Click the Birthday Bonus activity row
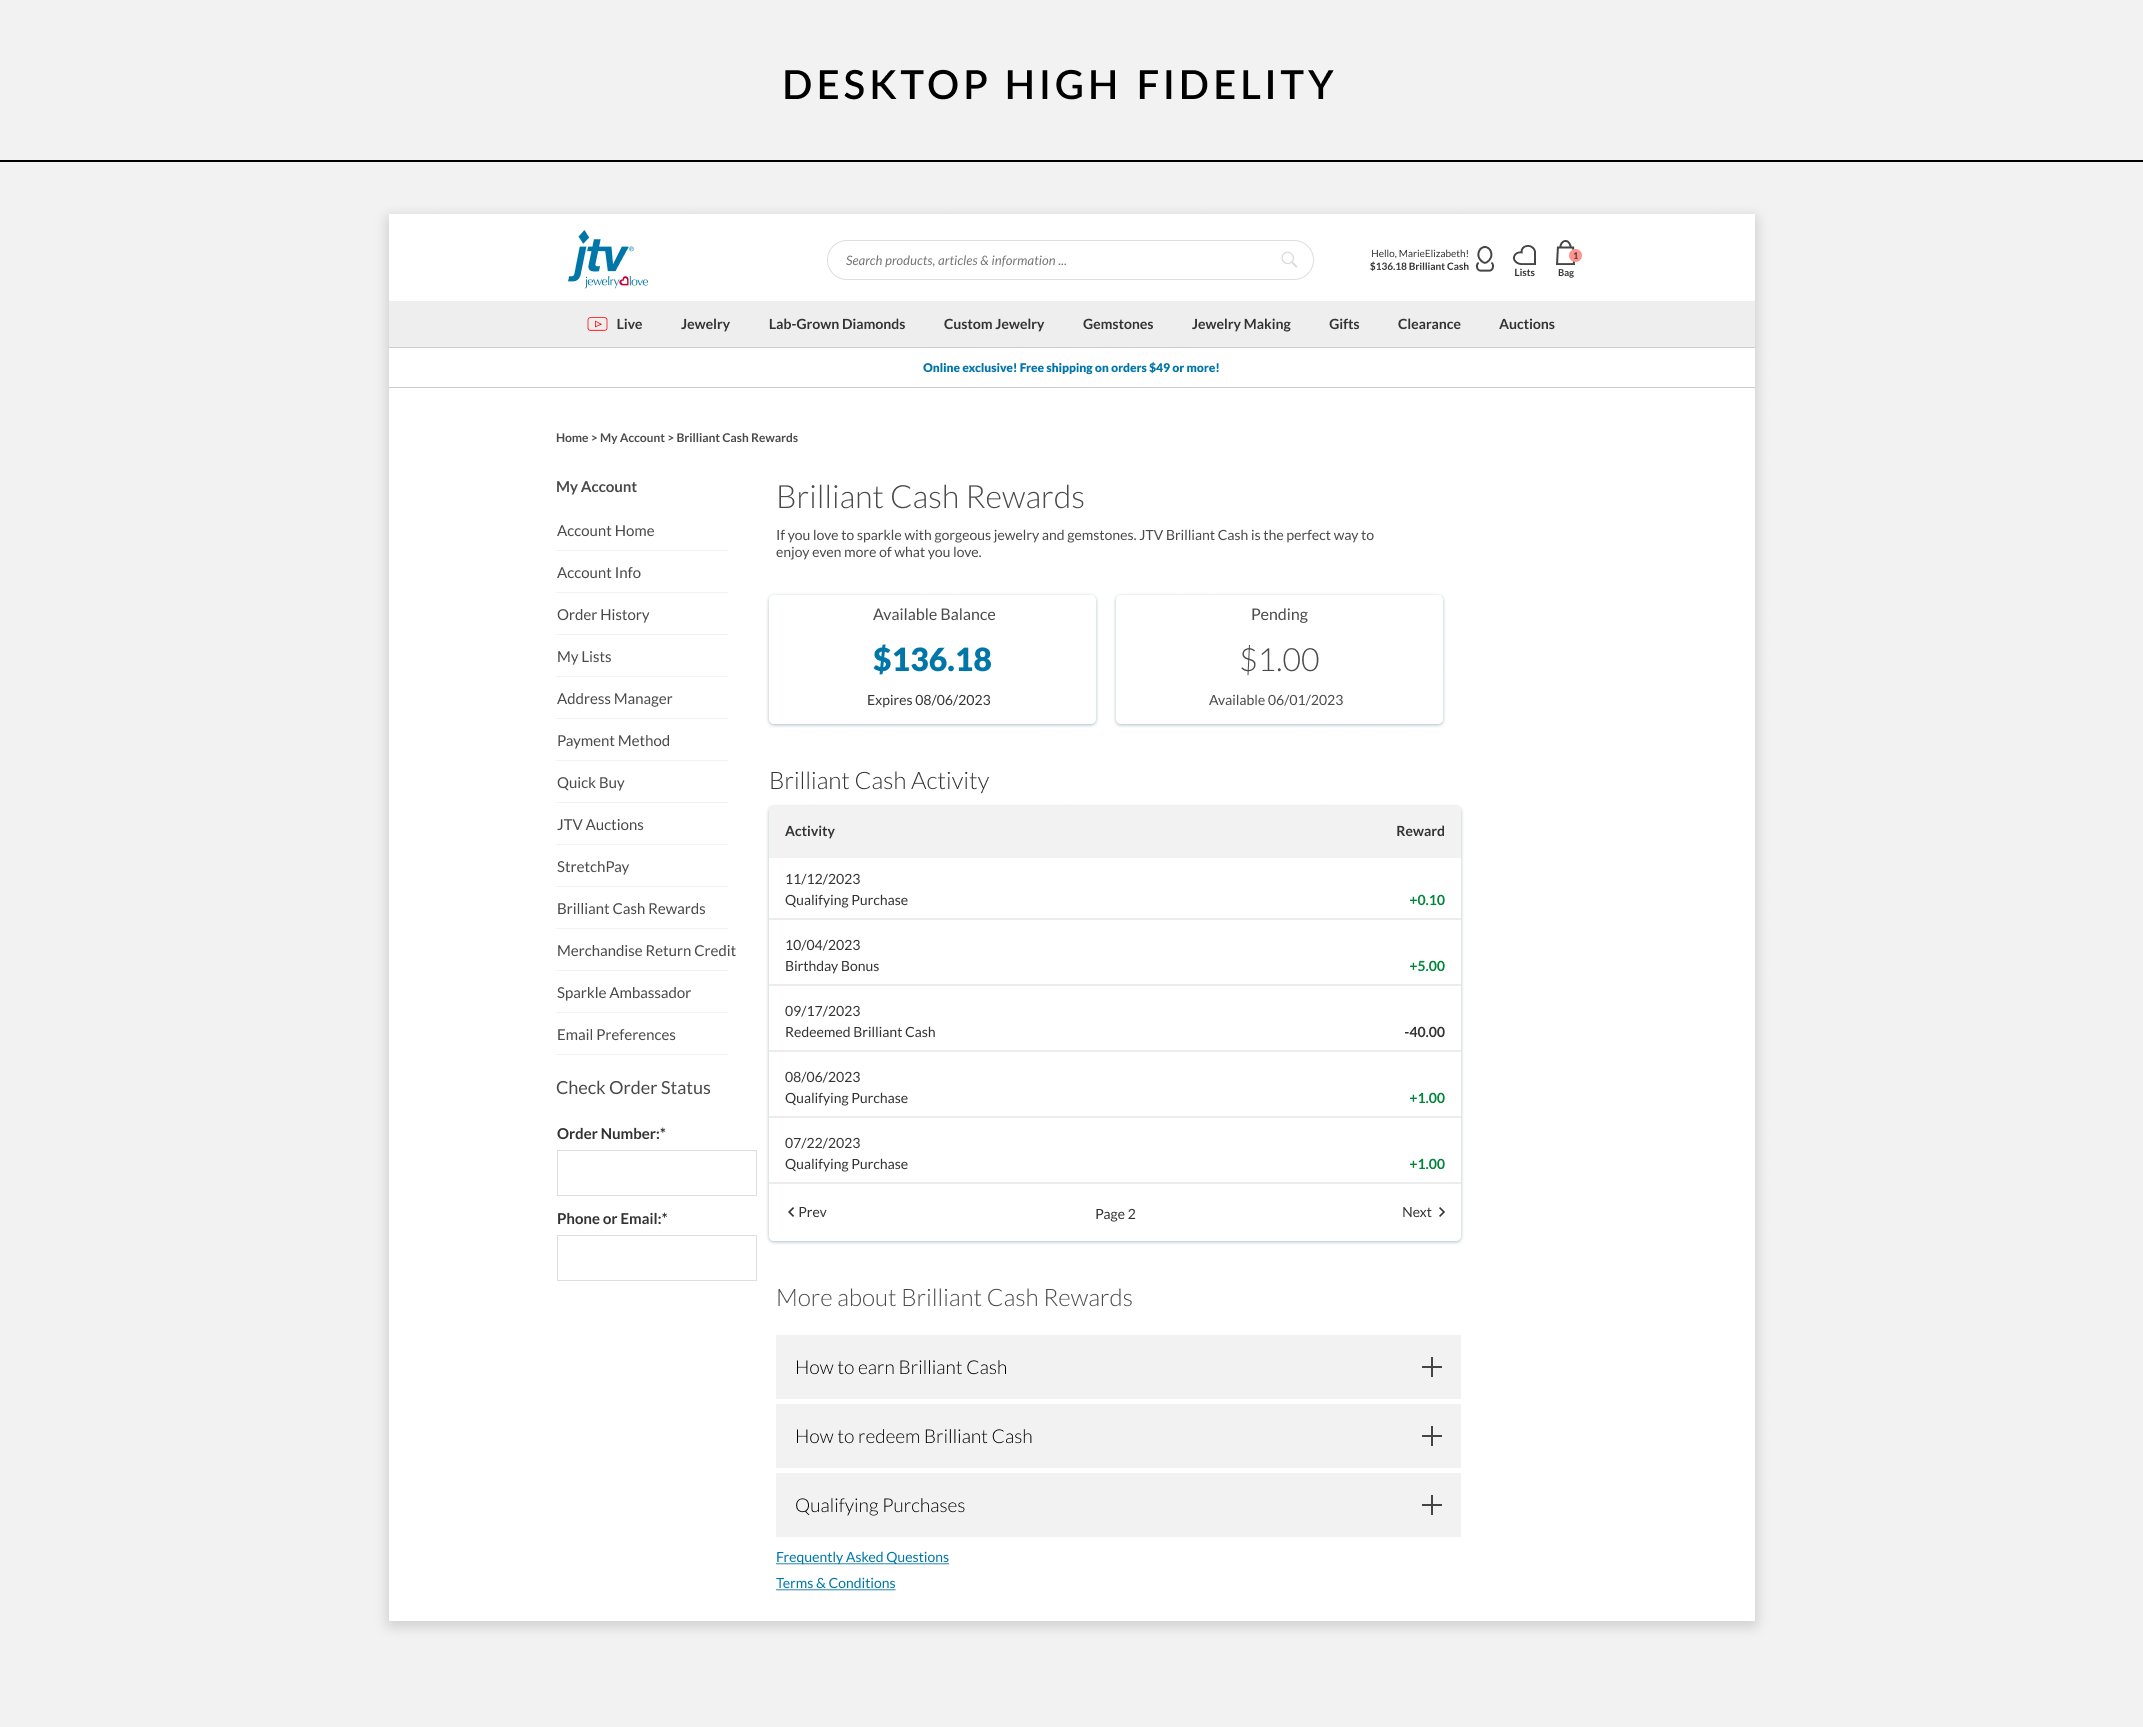 click(x=1114, y=953)
